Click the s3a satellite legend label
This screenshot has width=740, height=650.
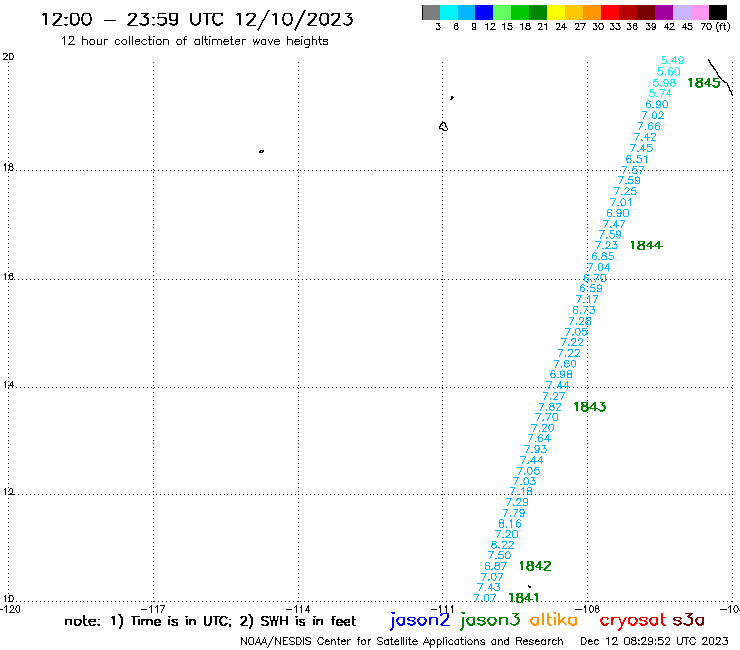click(688, 620)
